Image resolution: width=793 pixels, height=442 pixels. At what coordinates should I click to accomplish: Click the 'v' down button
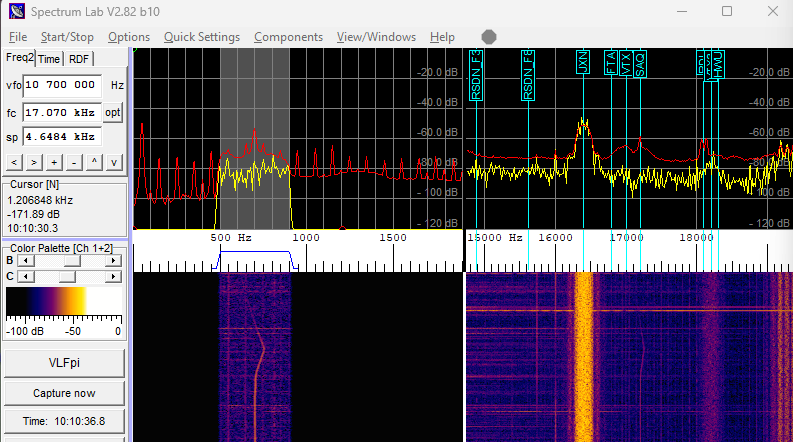[x=114, y=162]
